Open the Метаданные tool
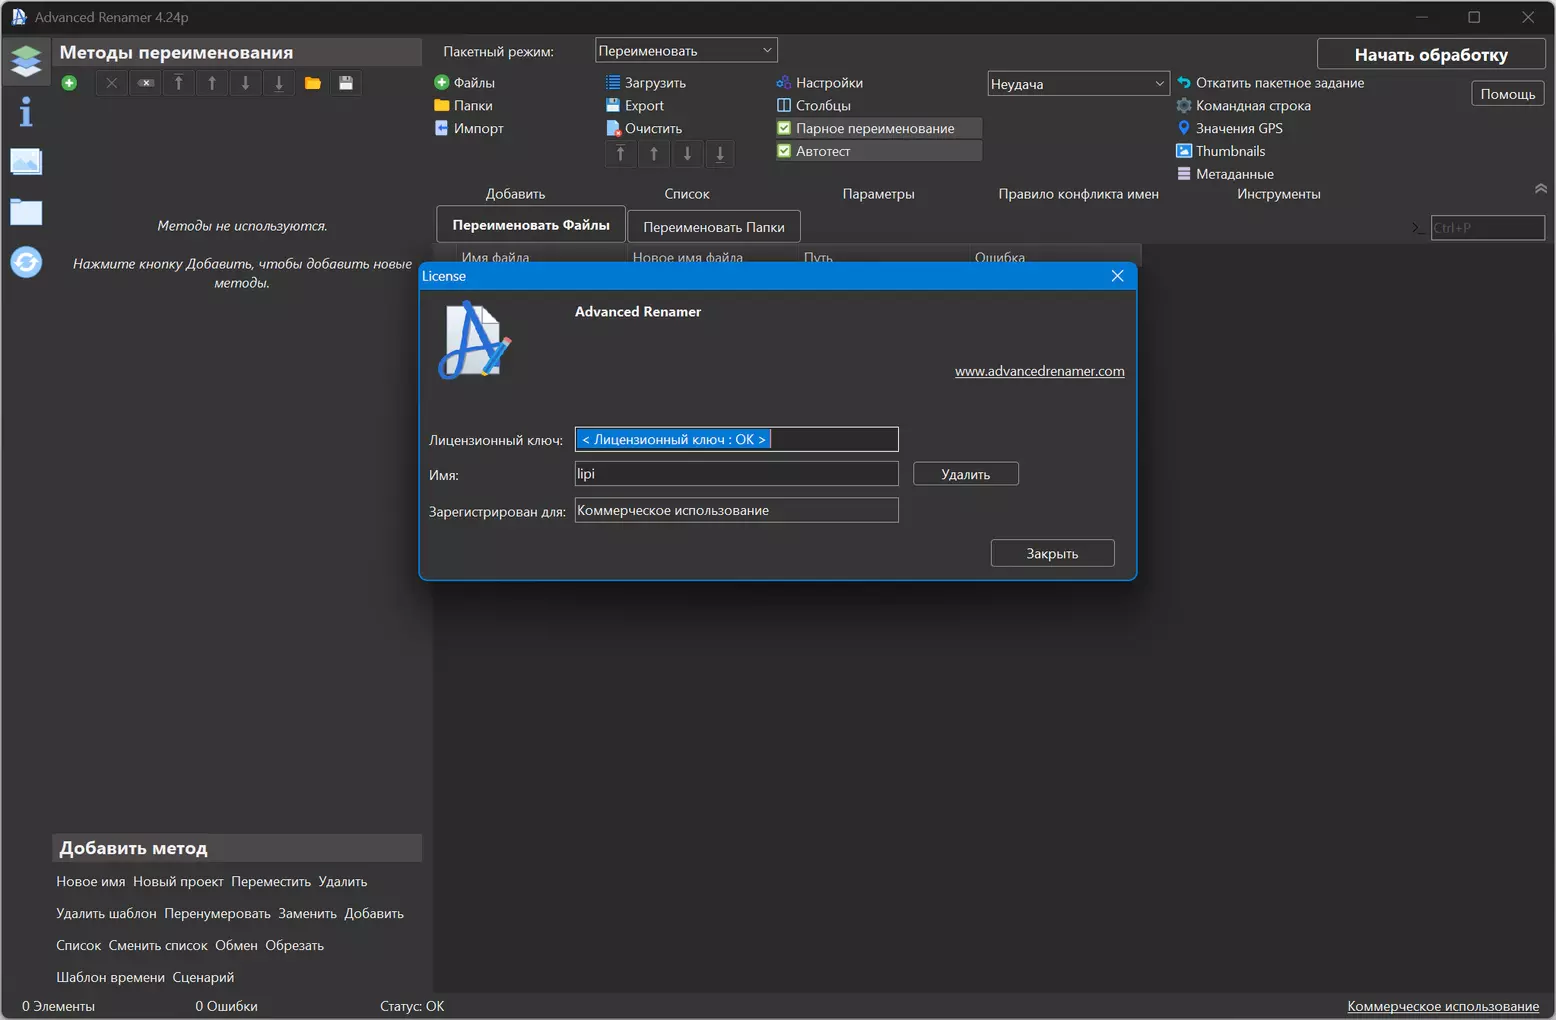Image resolution: width=1556 pixels, height=1020 pixels. pyautogui.click(x=1225, y=174)
